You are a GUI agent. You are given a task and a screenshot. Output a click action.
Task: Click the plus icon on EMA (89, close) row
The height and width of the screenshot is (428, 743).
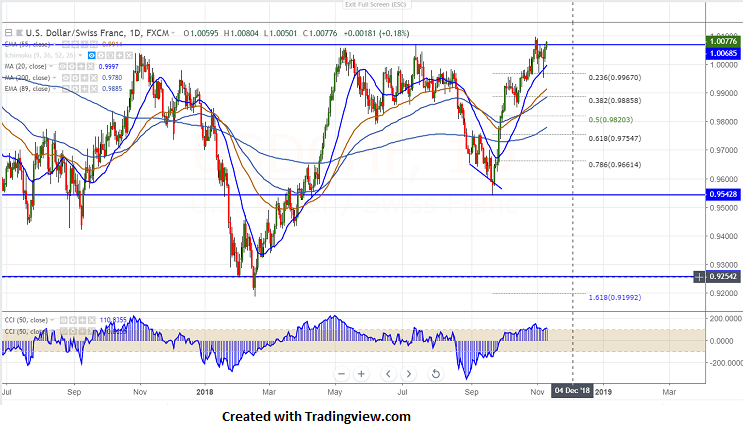(84, 89)
